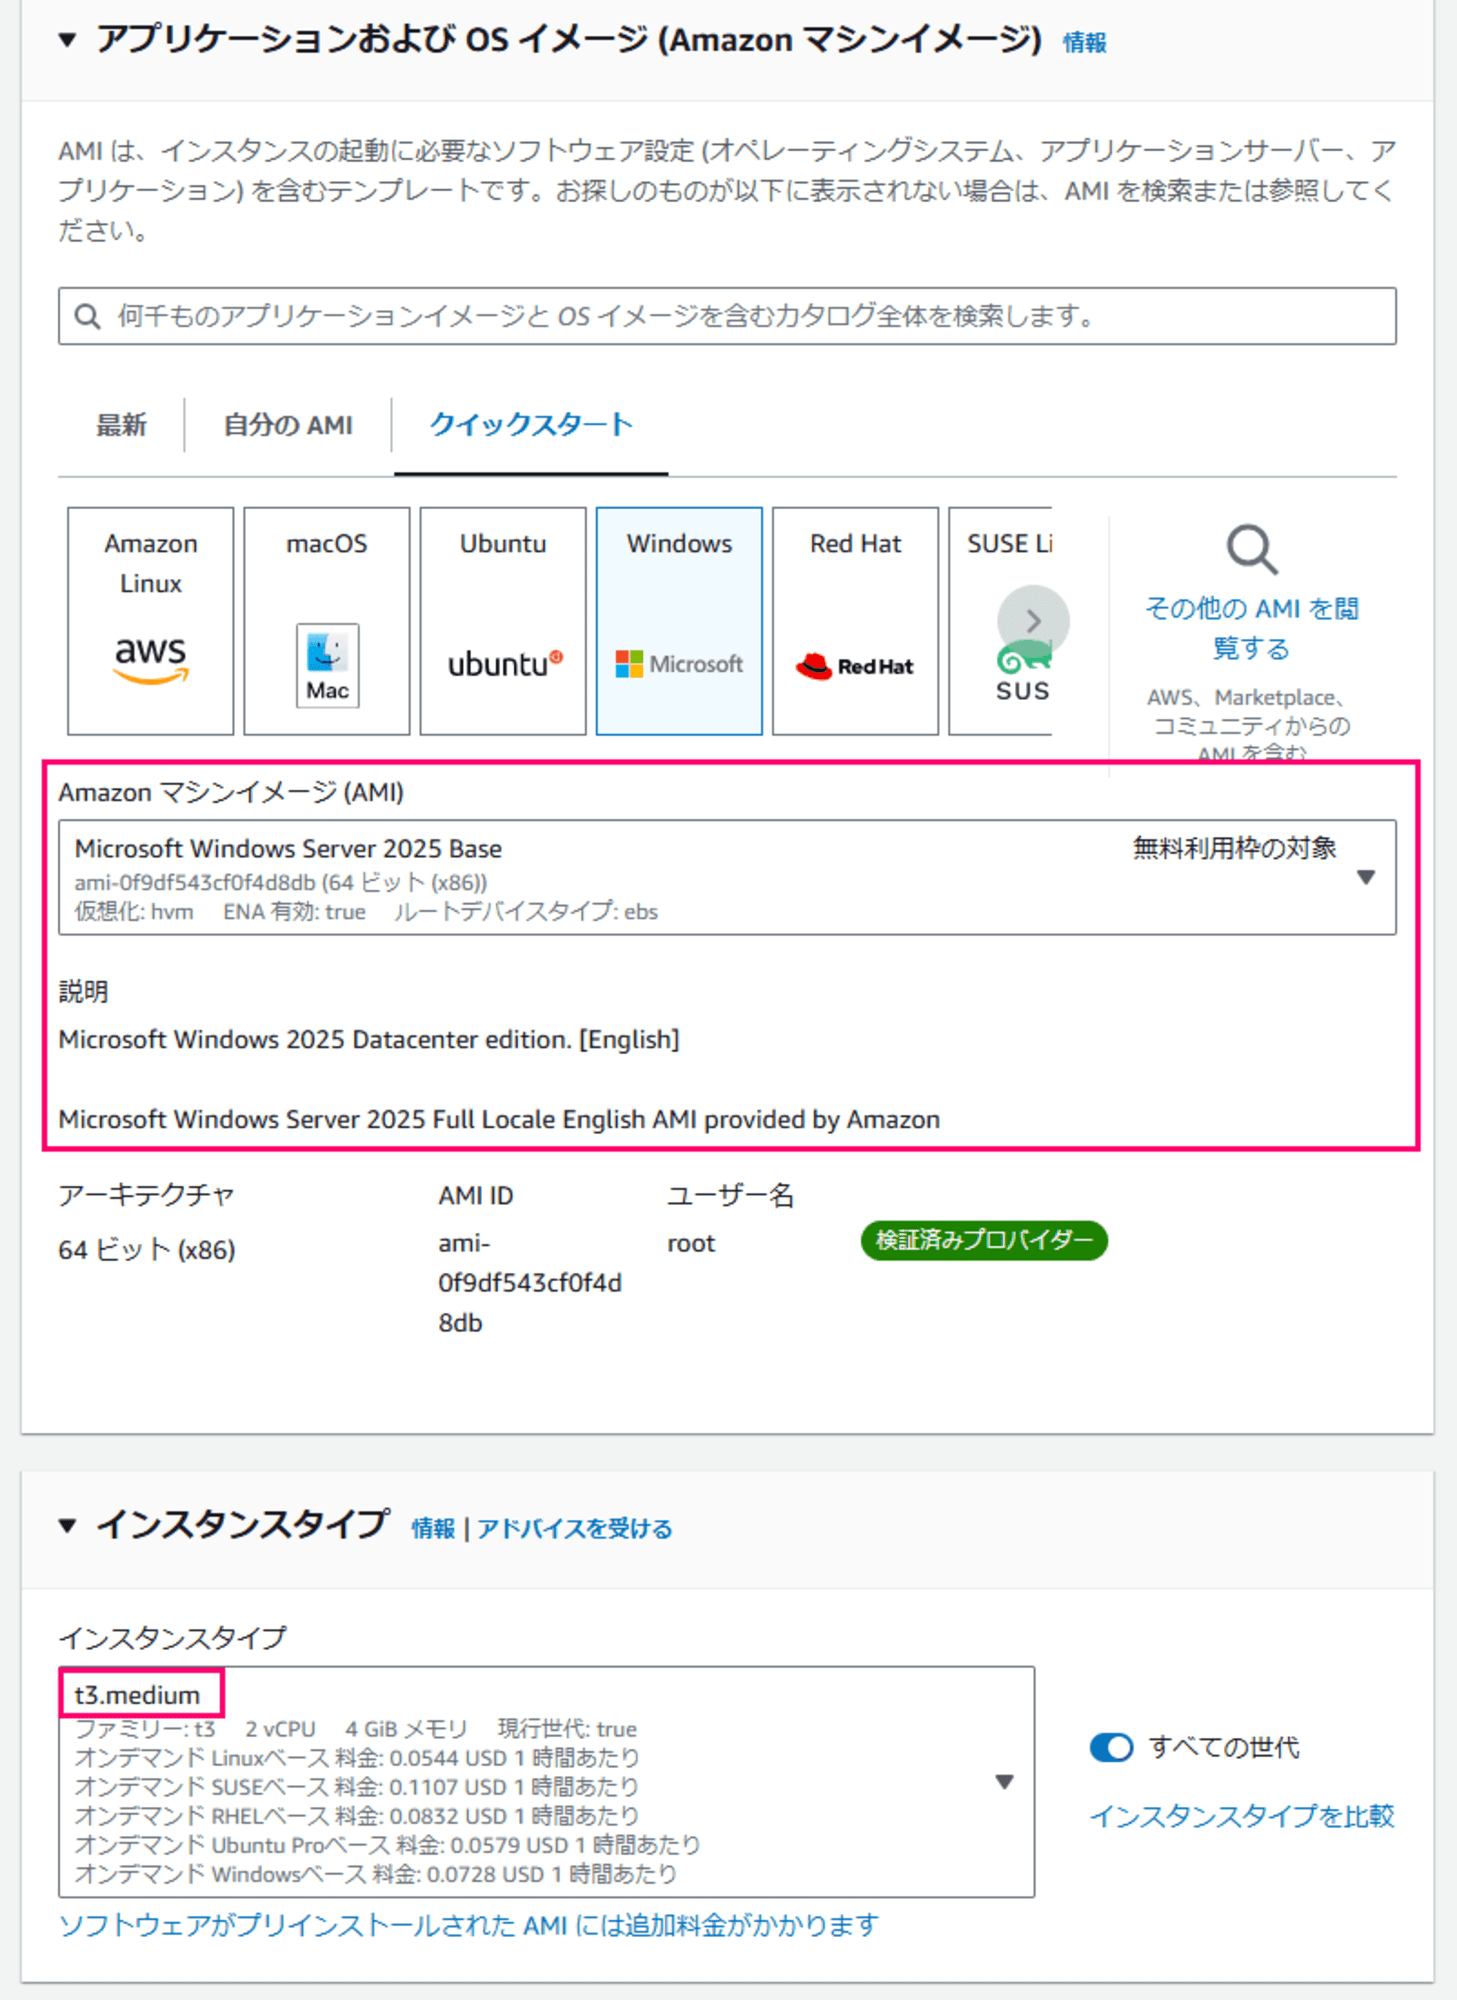This screenshot has width=1457, height=2000.
Task: Select the Amazon Linux aws logo tile
Action: pyautogui.click(x=151, y=621)
